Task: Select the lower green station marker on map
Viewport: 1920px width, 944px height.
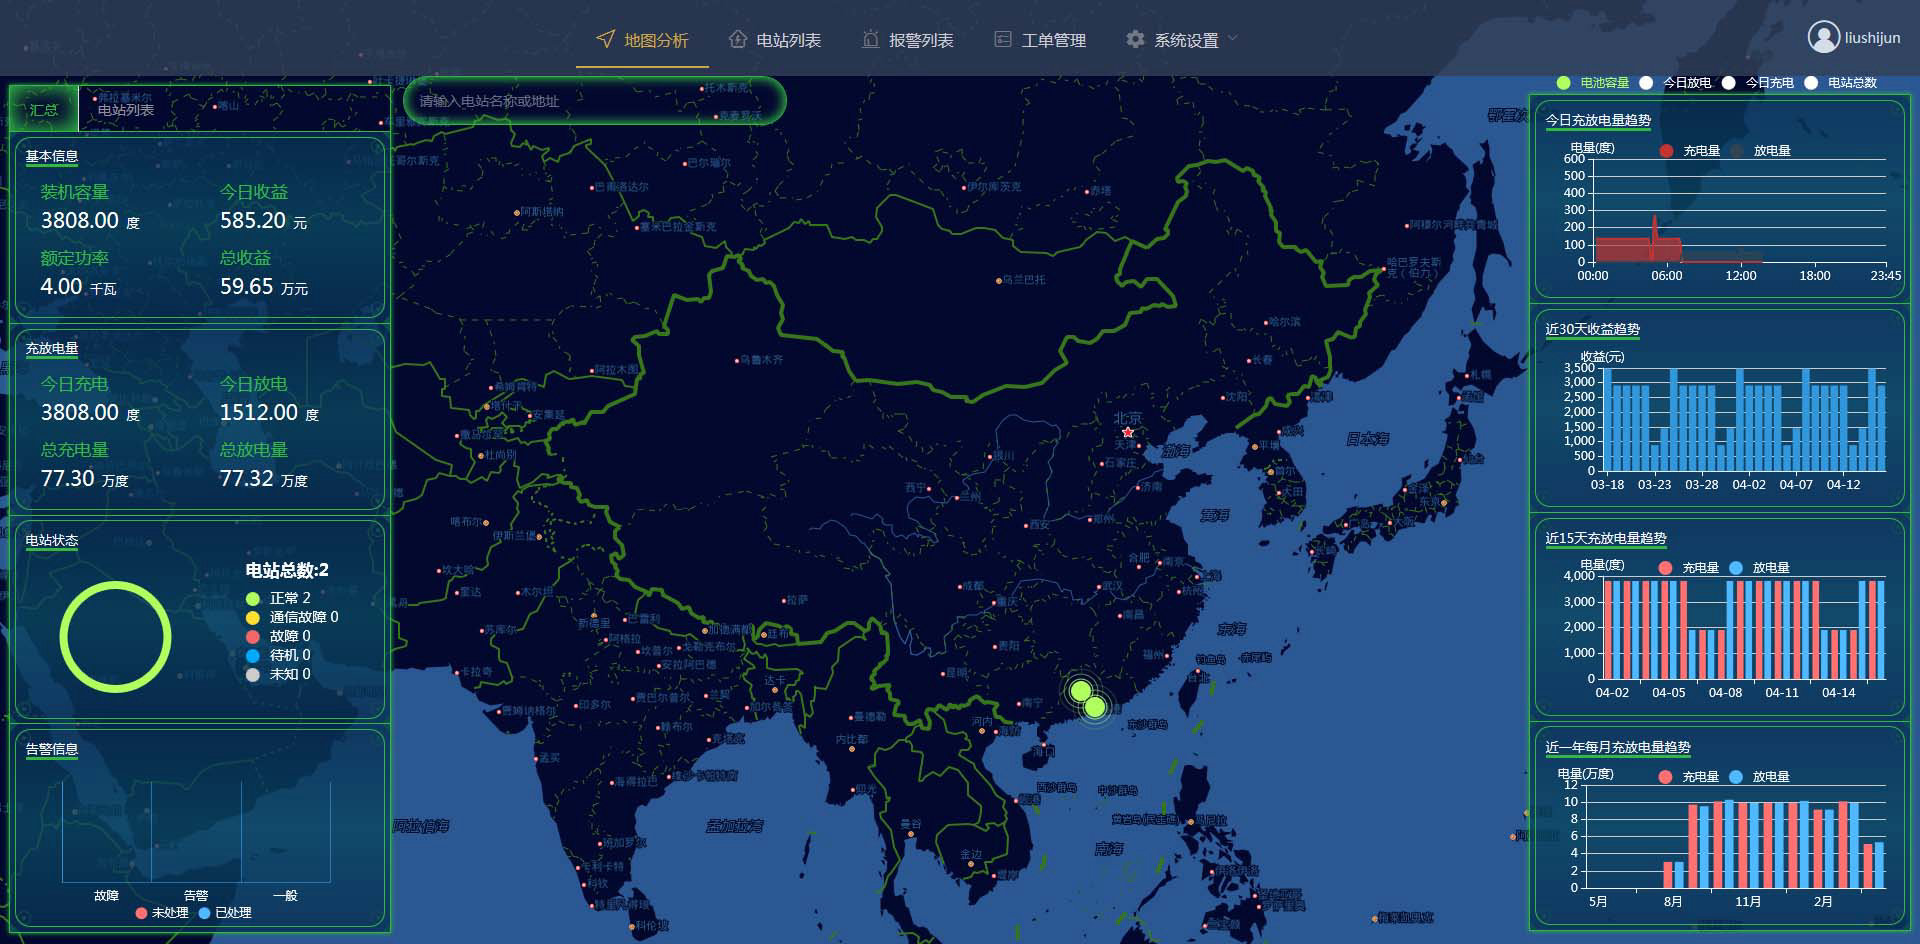Action: [x=1095, y=708]
